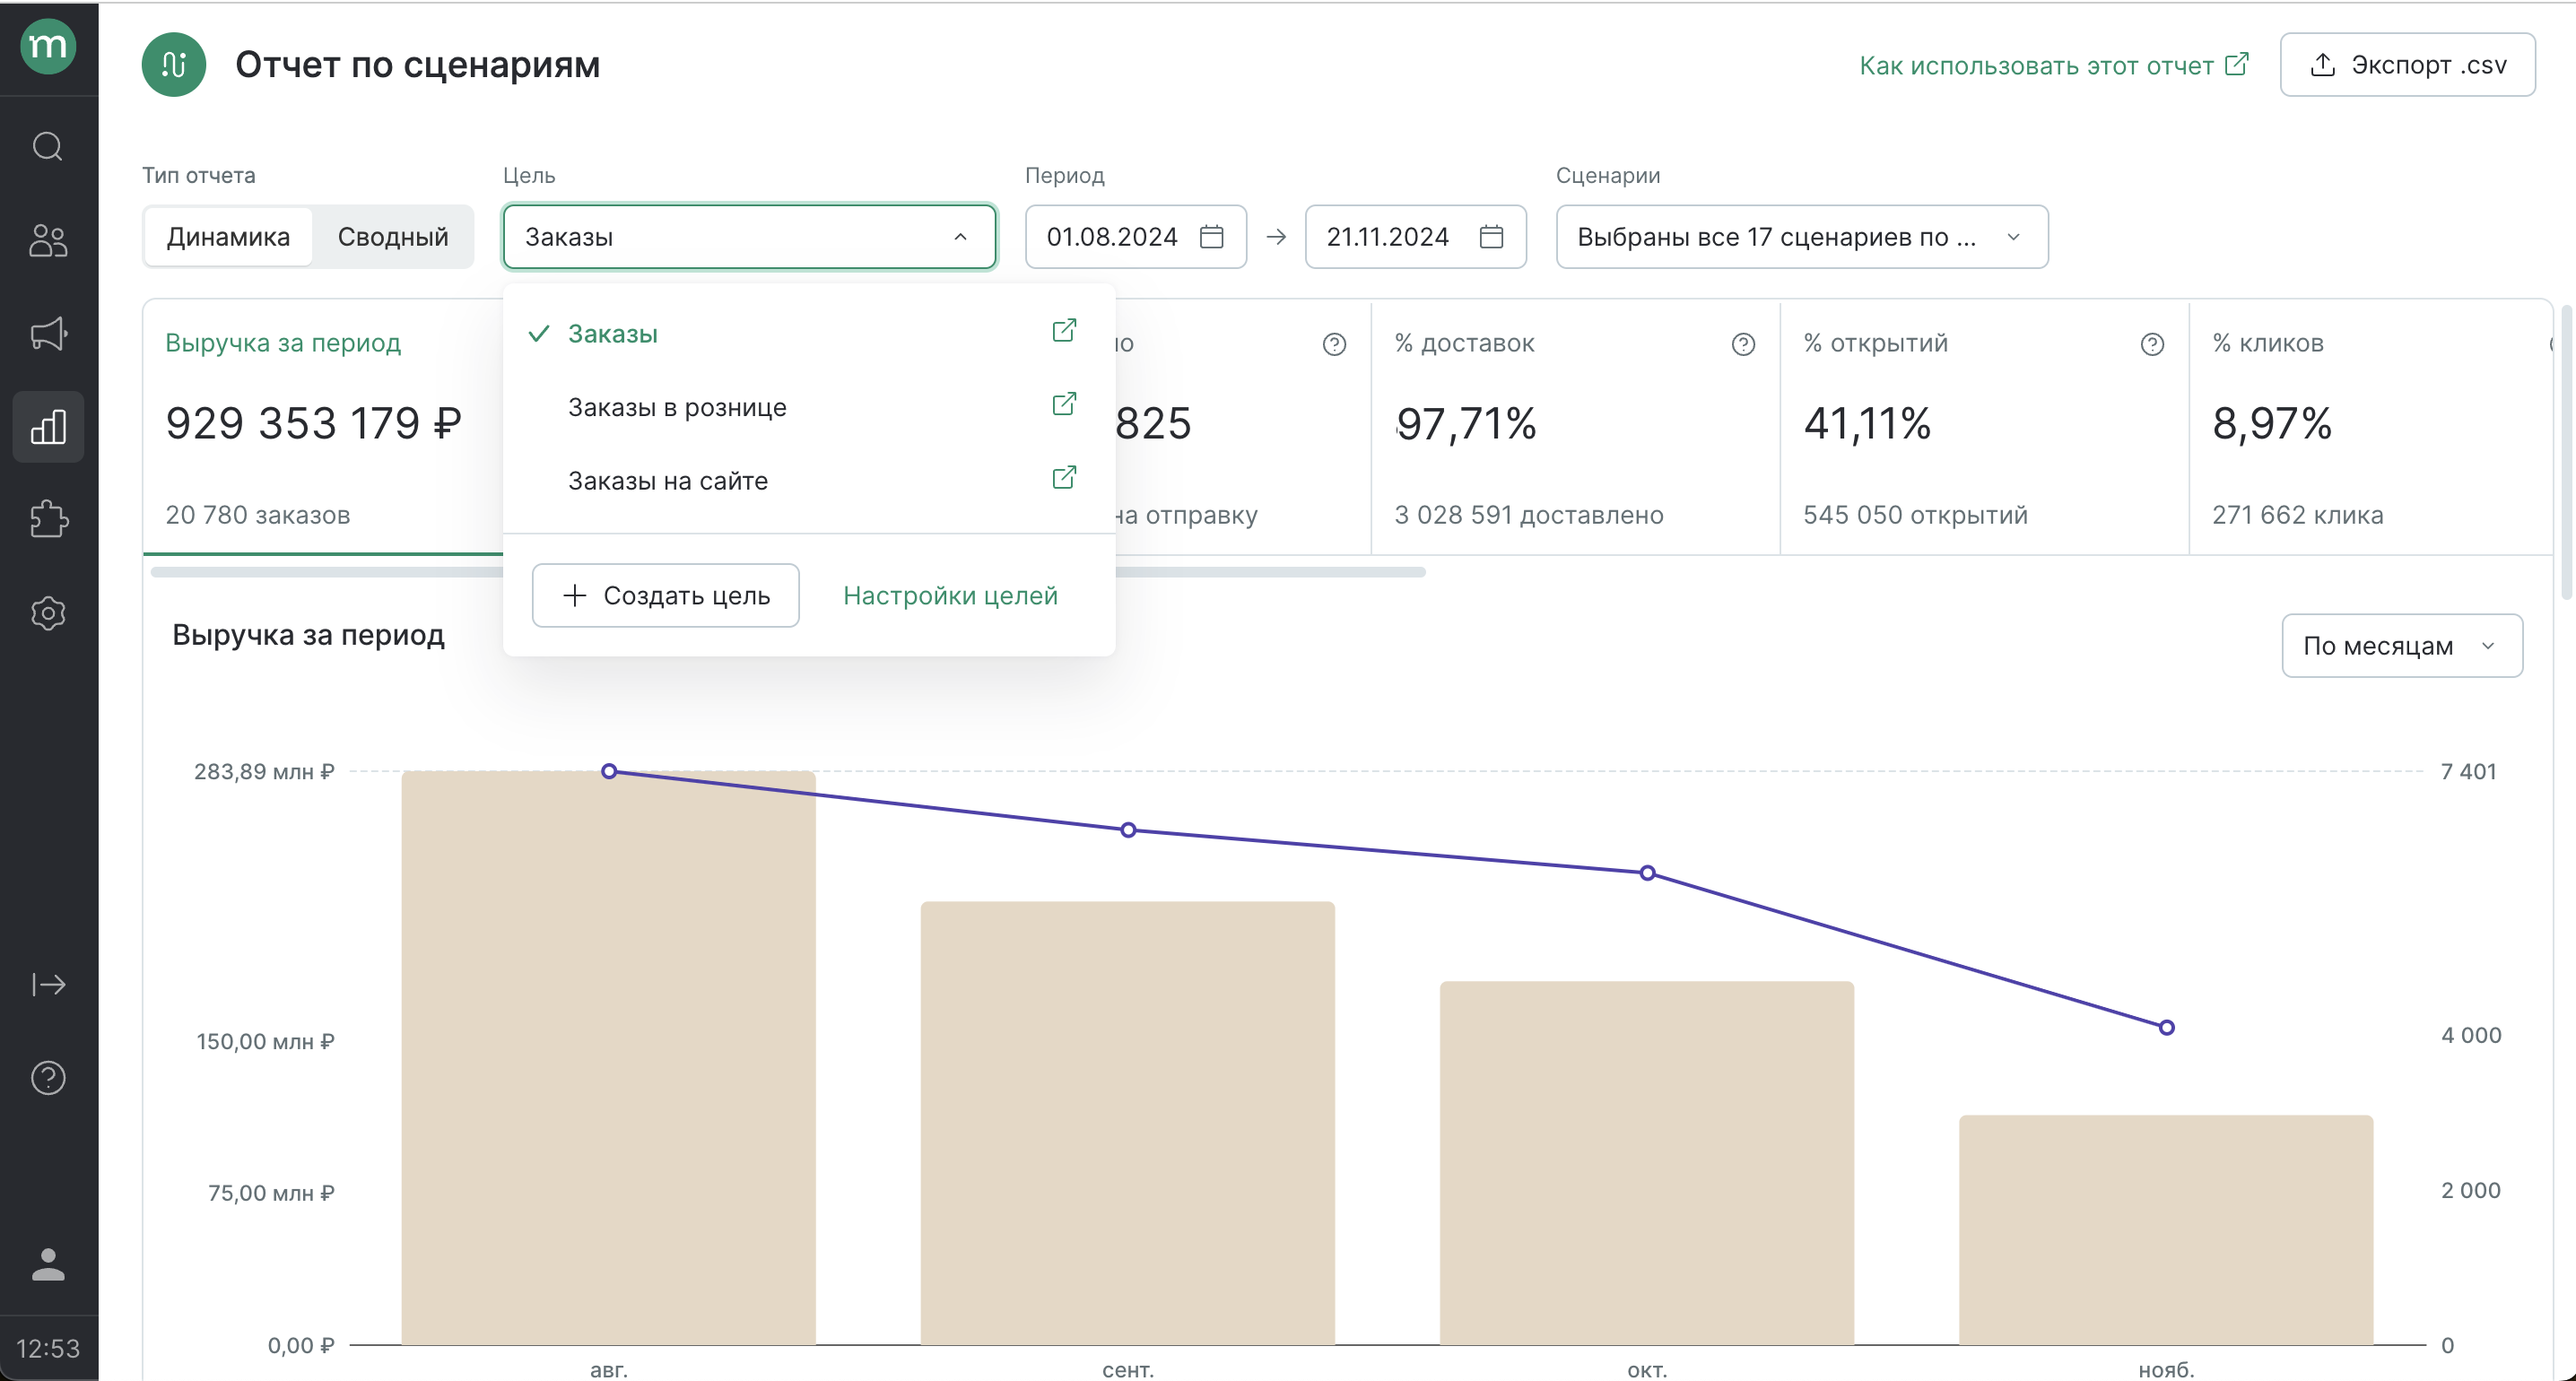Export report as .csv

(2407, 65)
